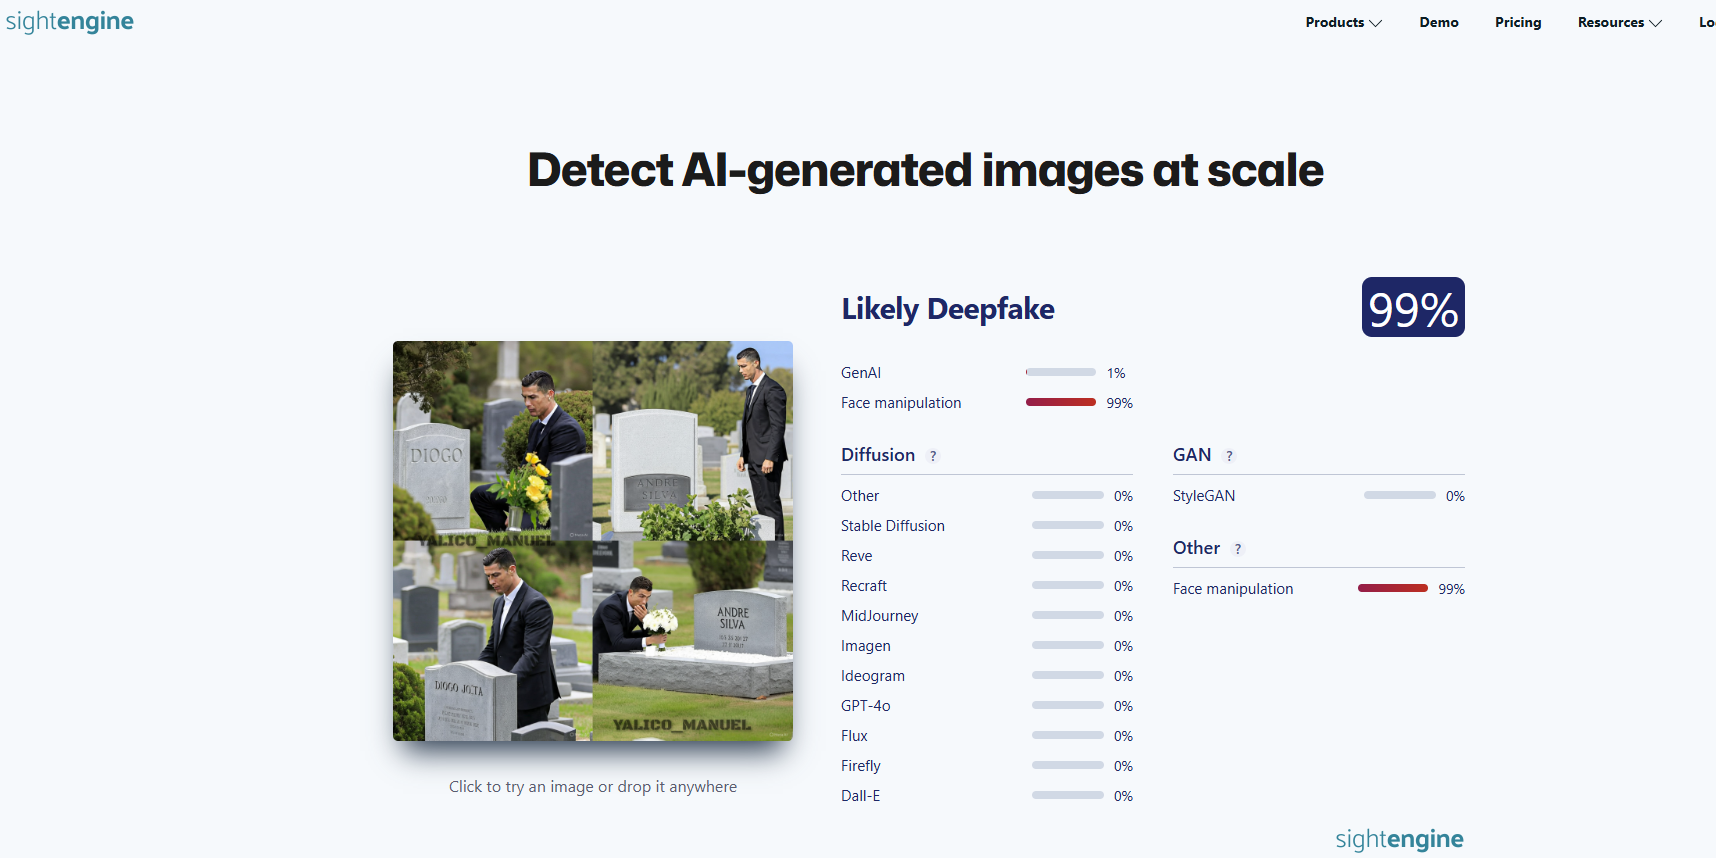Image resolution: width=1716 pixels, height=858 pixels.
Task: Click the Sightengine watermark logo at bottom right
Action: point(1398,839)
